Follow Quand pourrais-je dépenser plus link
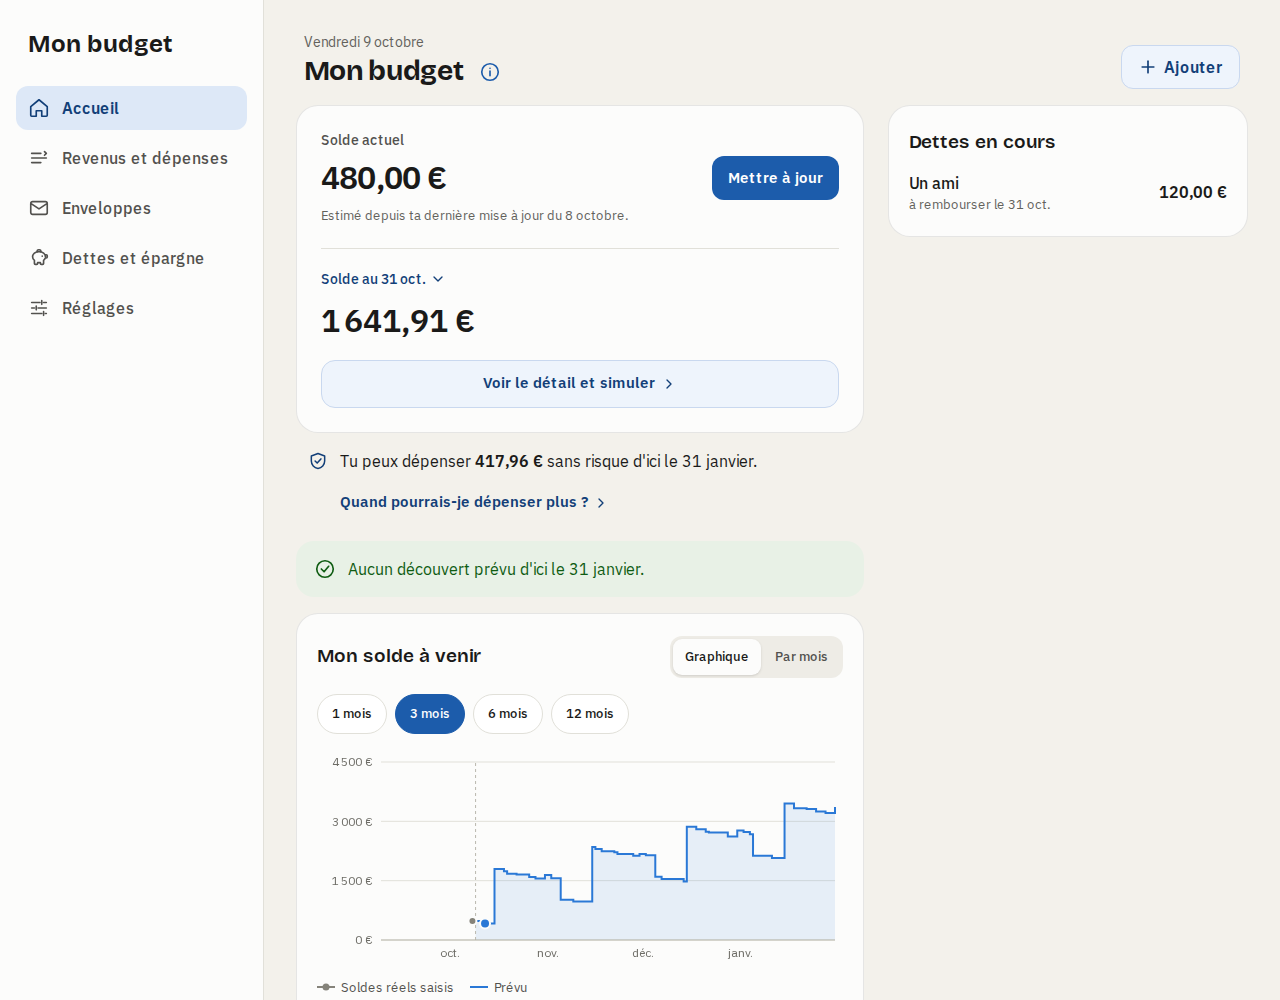The image size is (1280, 1000). tap(472, 502)
